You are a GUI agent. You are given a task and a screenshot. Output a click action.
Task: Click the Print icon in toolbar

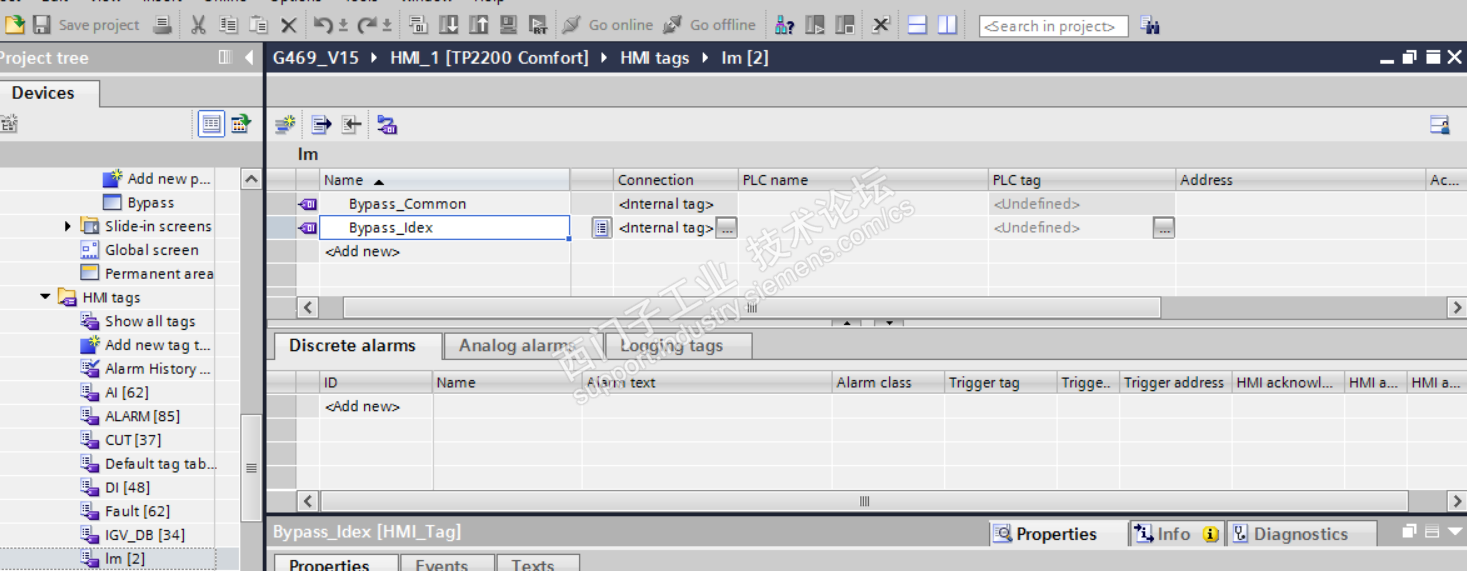(163, 25)
